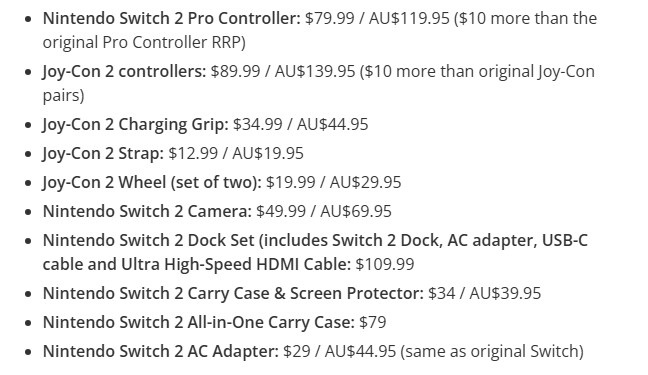Select the Joy-Con 2 Strap label
Screen dimensions: 648x375
coord(103,153)
